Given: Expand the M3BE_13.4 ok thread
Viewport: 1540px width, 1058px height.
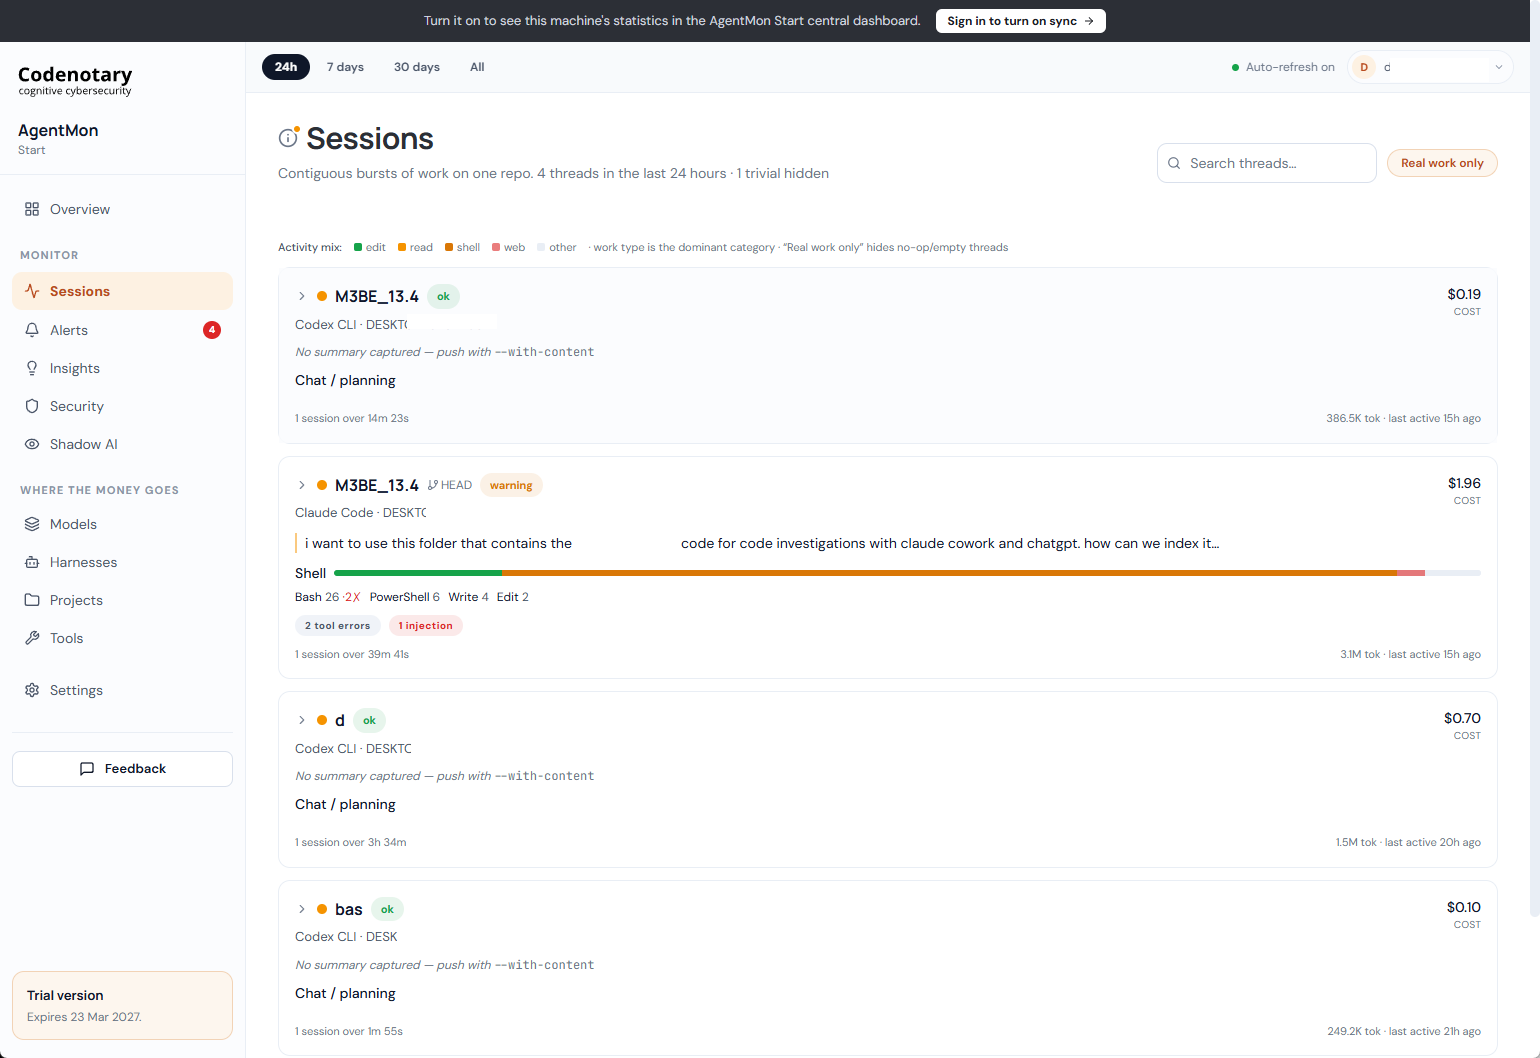Looking at the screenshot, I should pos(301,296).
